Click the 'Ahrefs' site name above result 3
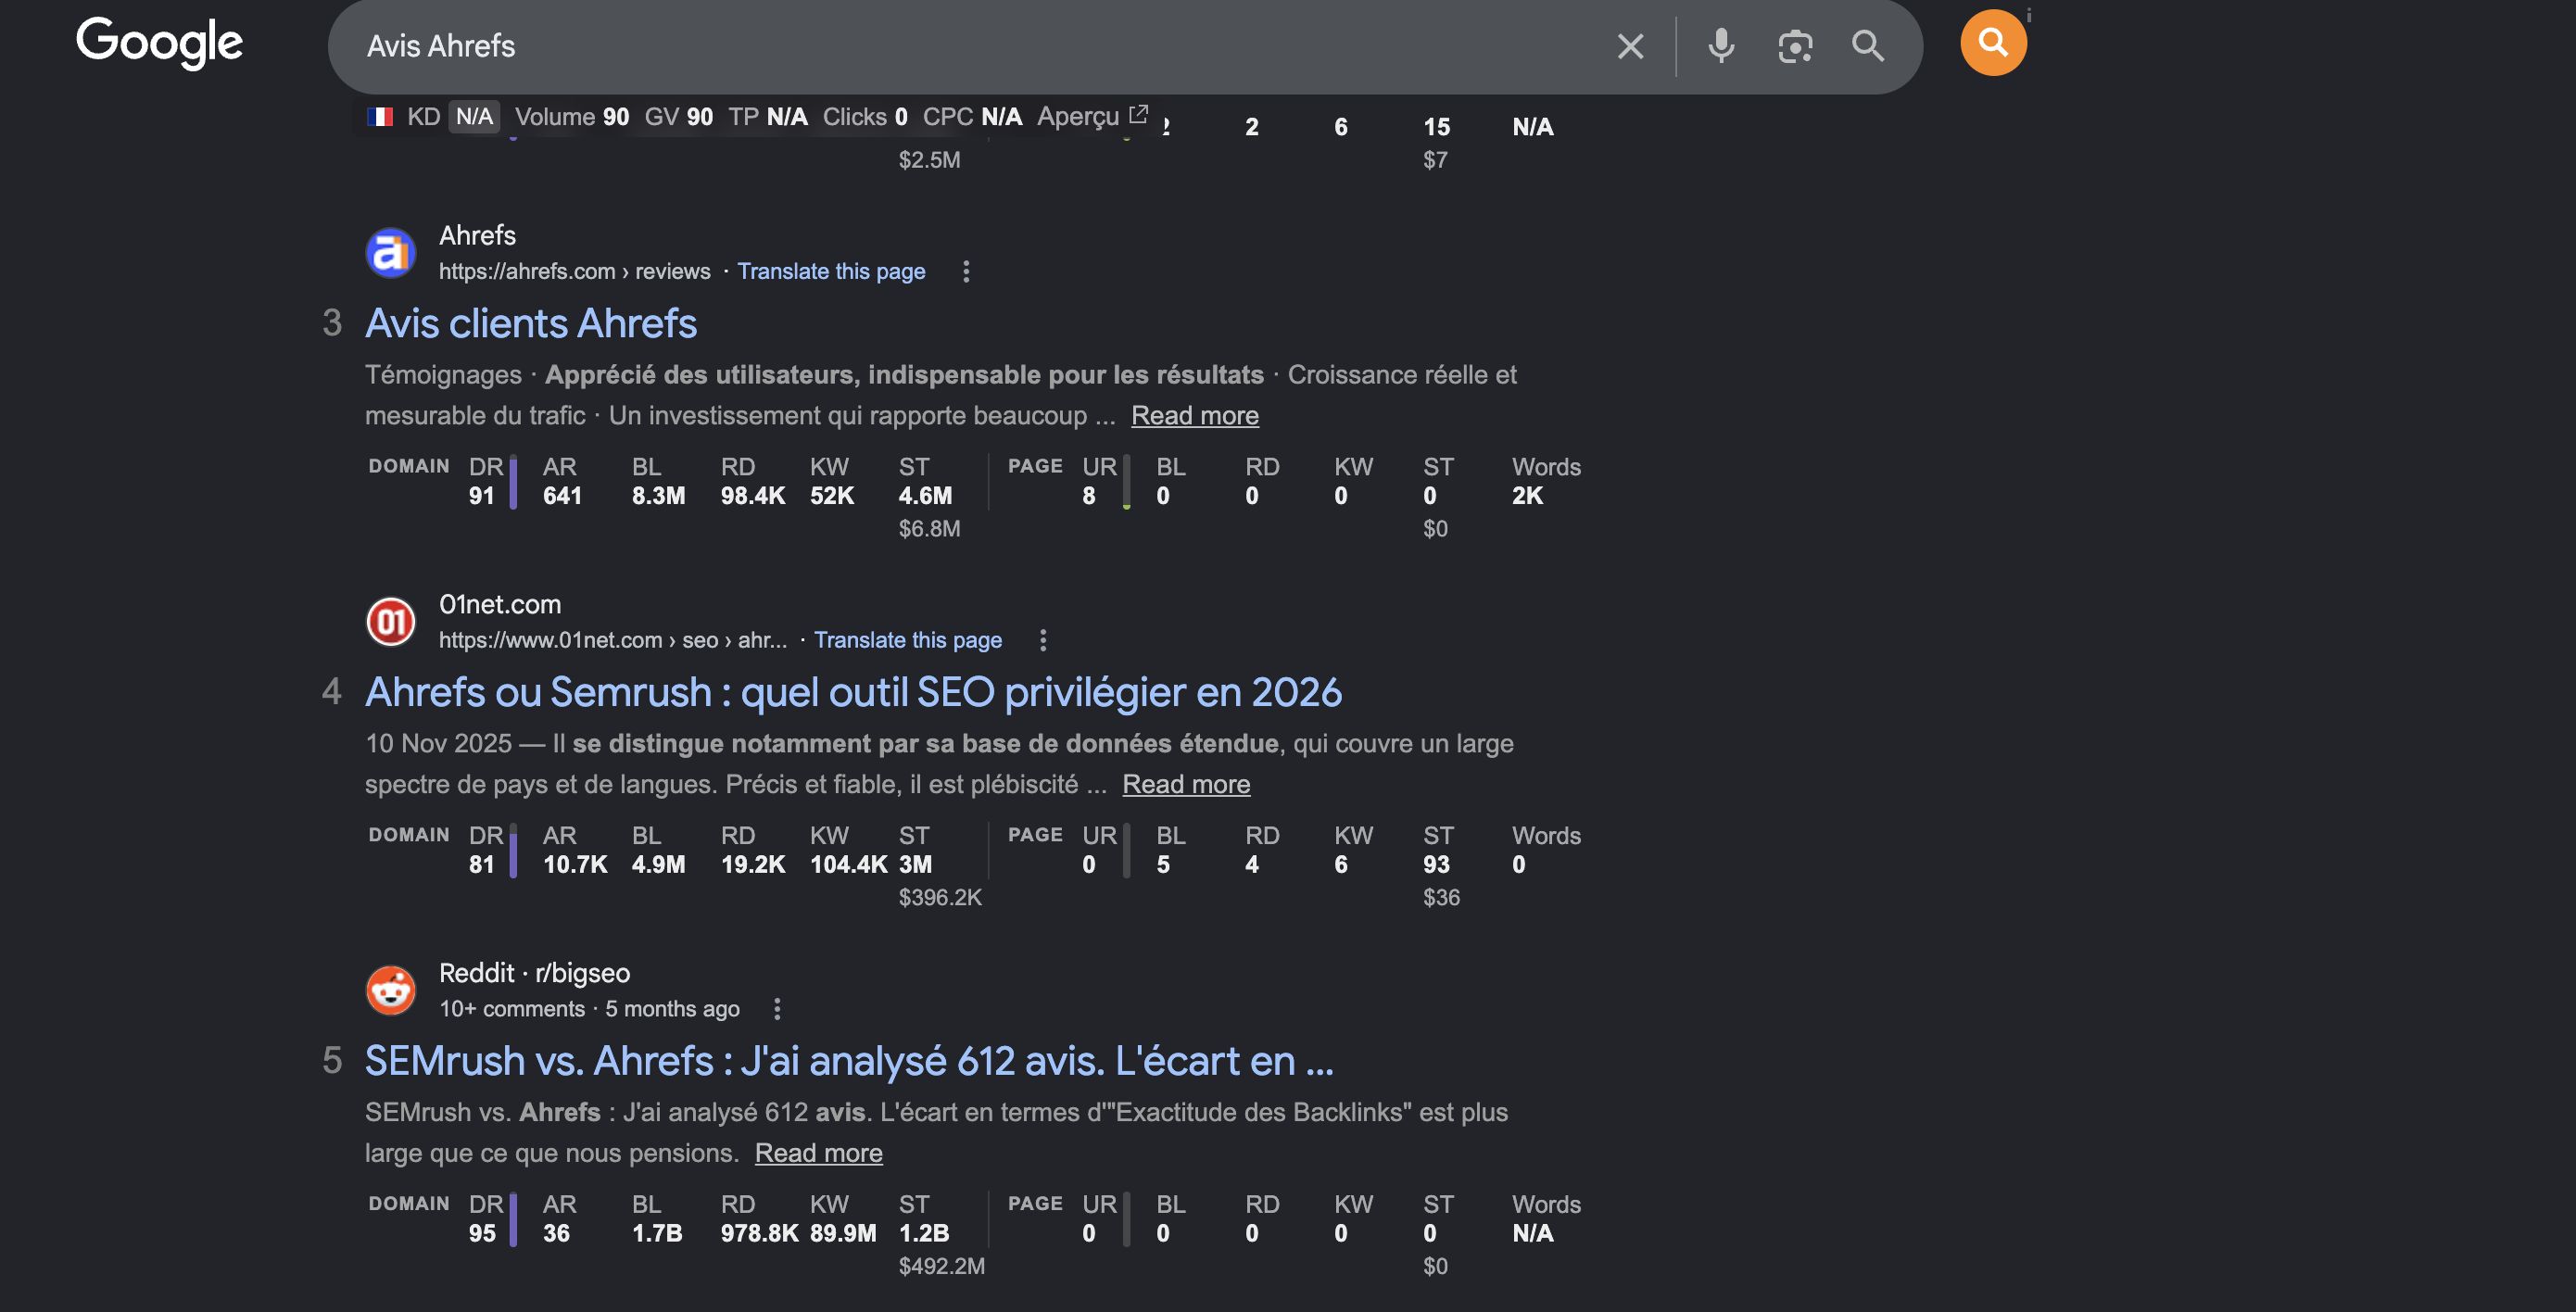 pyautogui.click(x=477, y=235)
